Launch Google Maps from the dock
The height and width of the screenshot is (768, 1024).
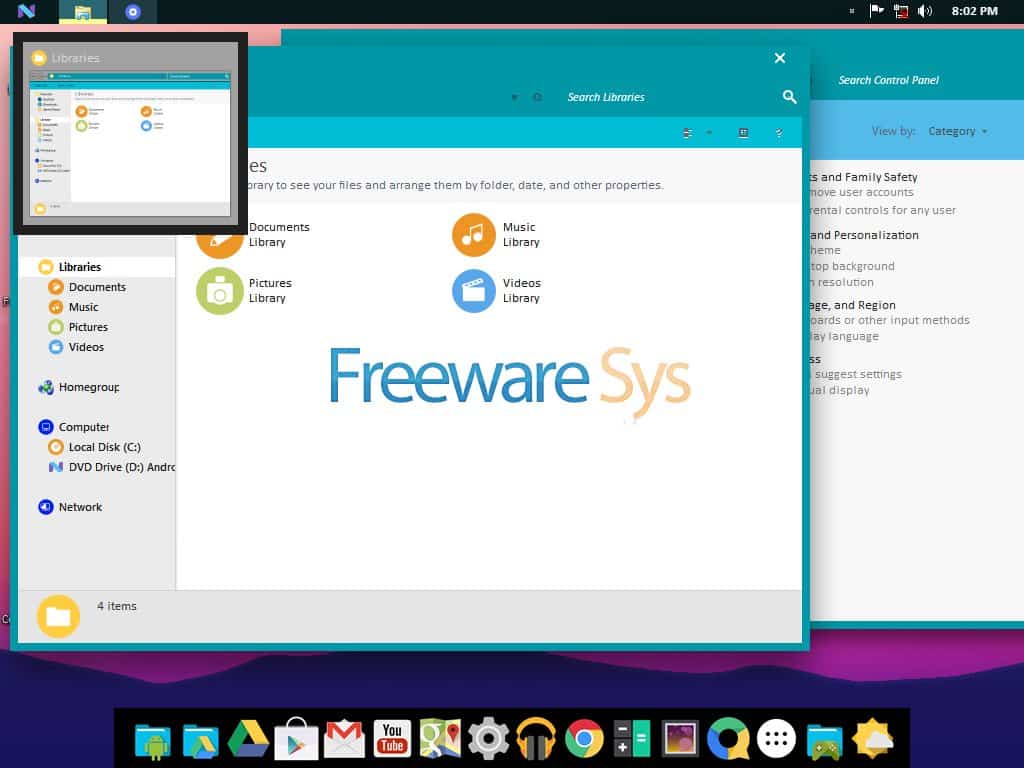[440, 739]
